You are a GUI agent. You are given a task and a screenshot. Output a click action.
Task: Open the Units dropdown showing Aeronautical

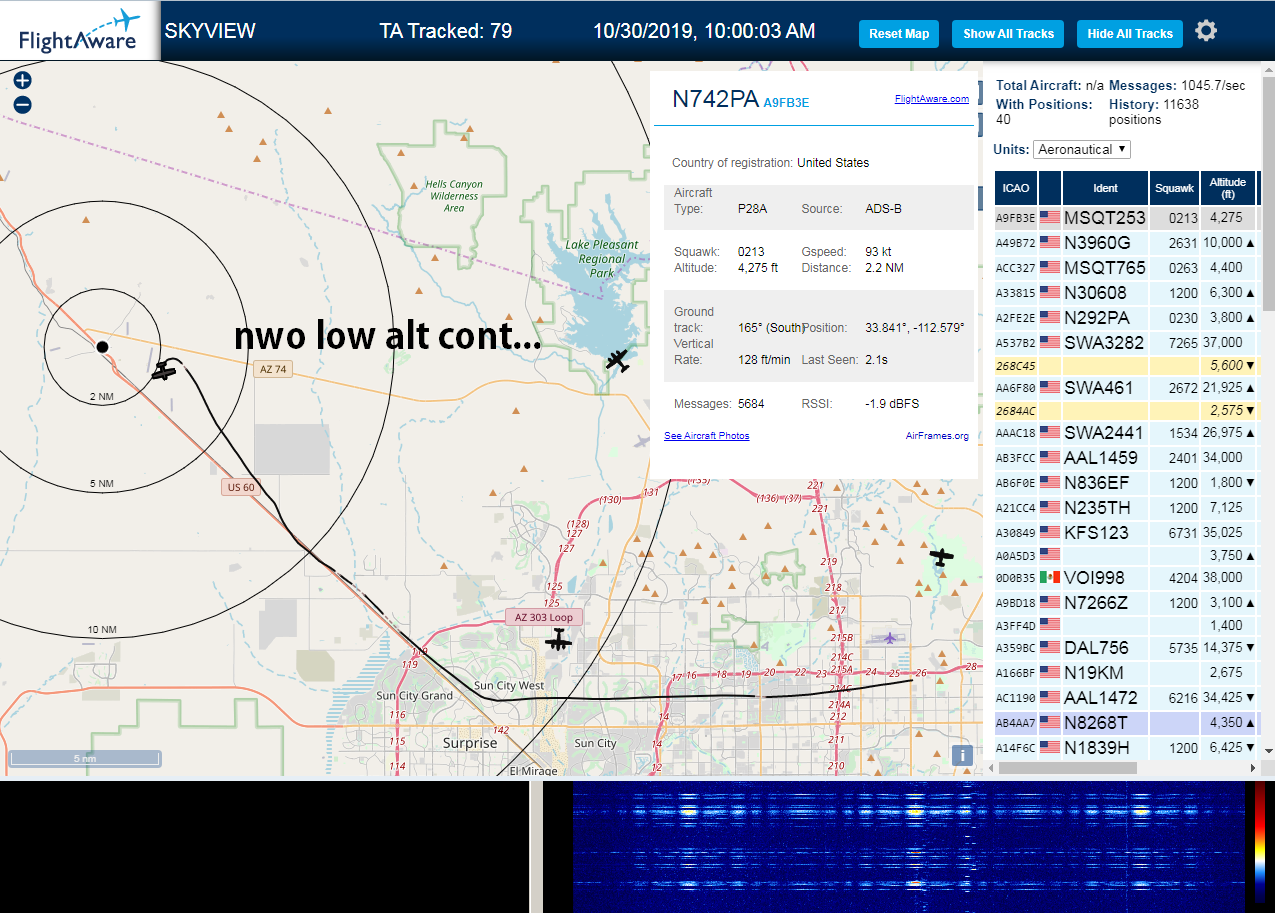[x=1082, y=149]
